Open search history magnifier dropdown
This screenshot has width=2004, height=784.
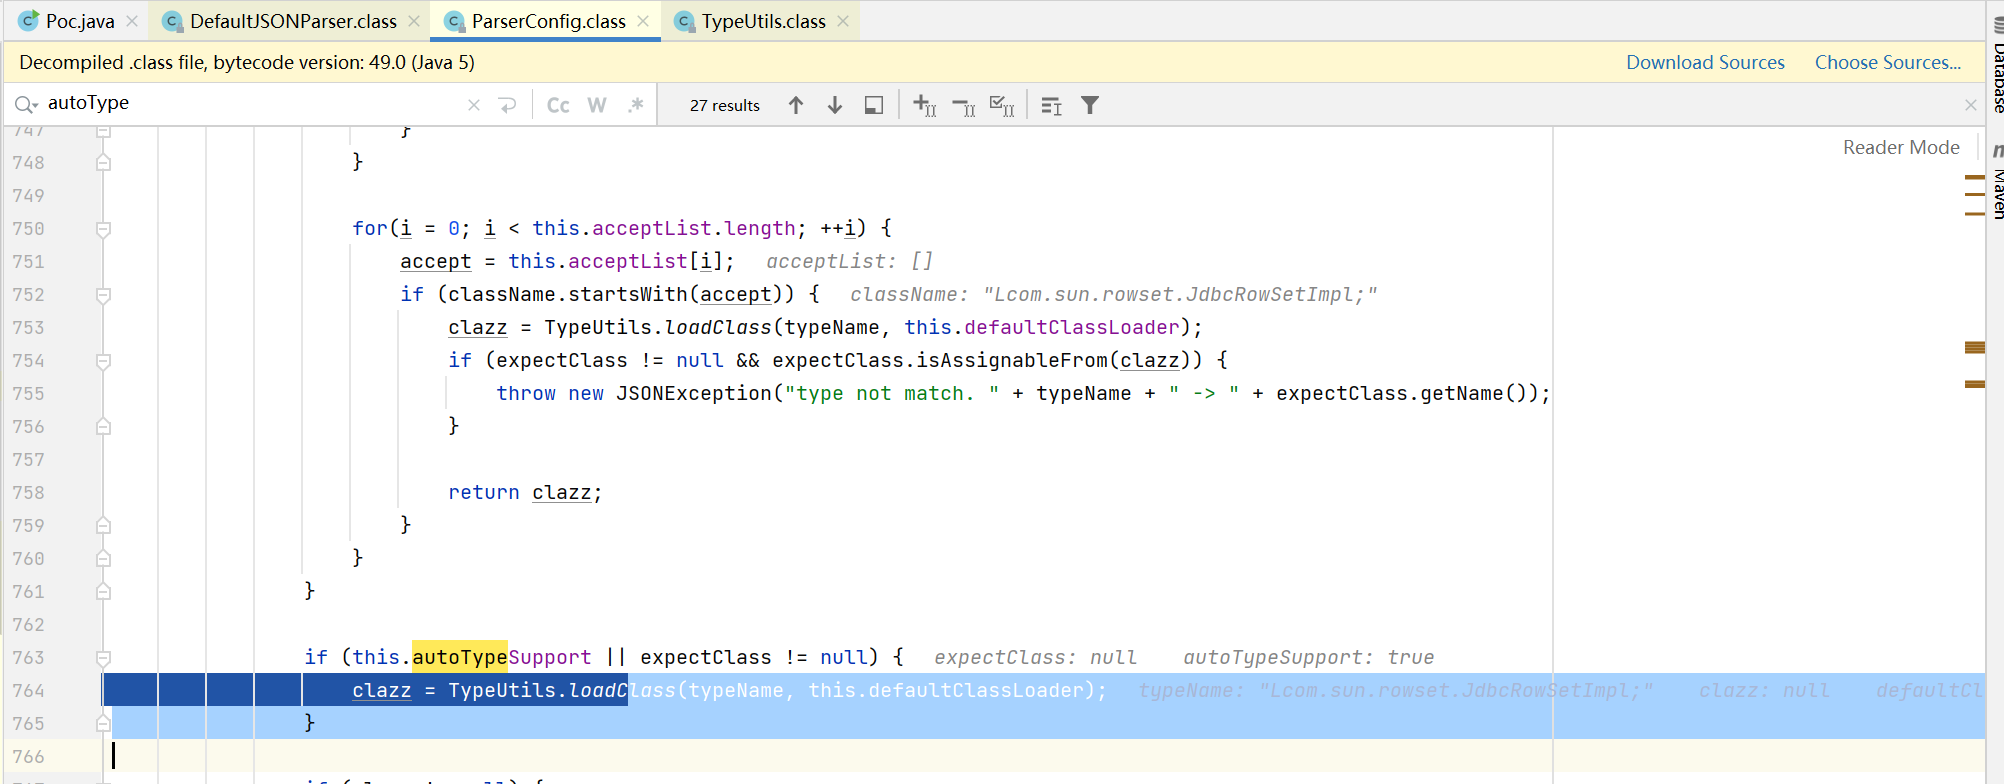tap(26, 104)
